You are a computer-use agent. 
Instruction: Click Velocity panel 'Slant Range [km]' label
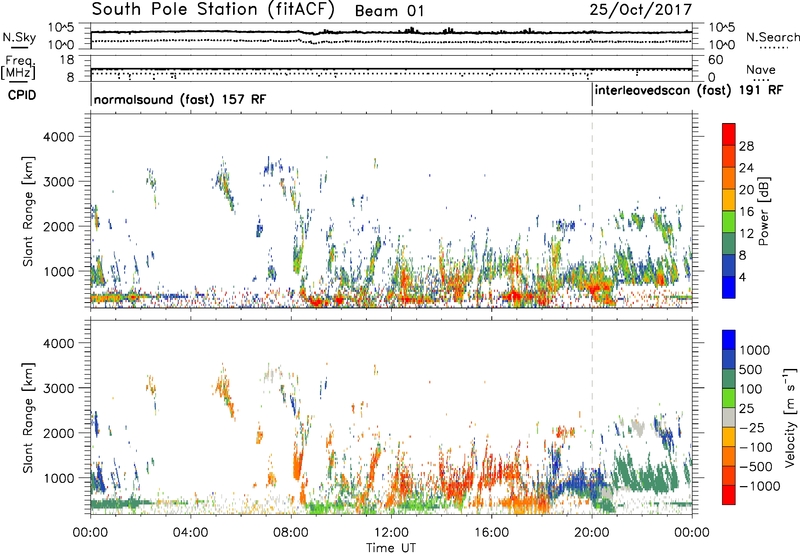29,418
